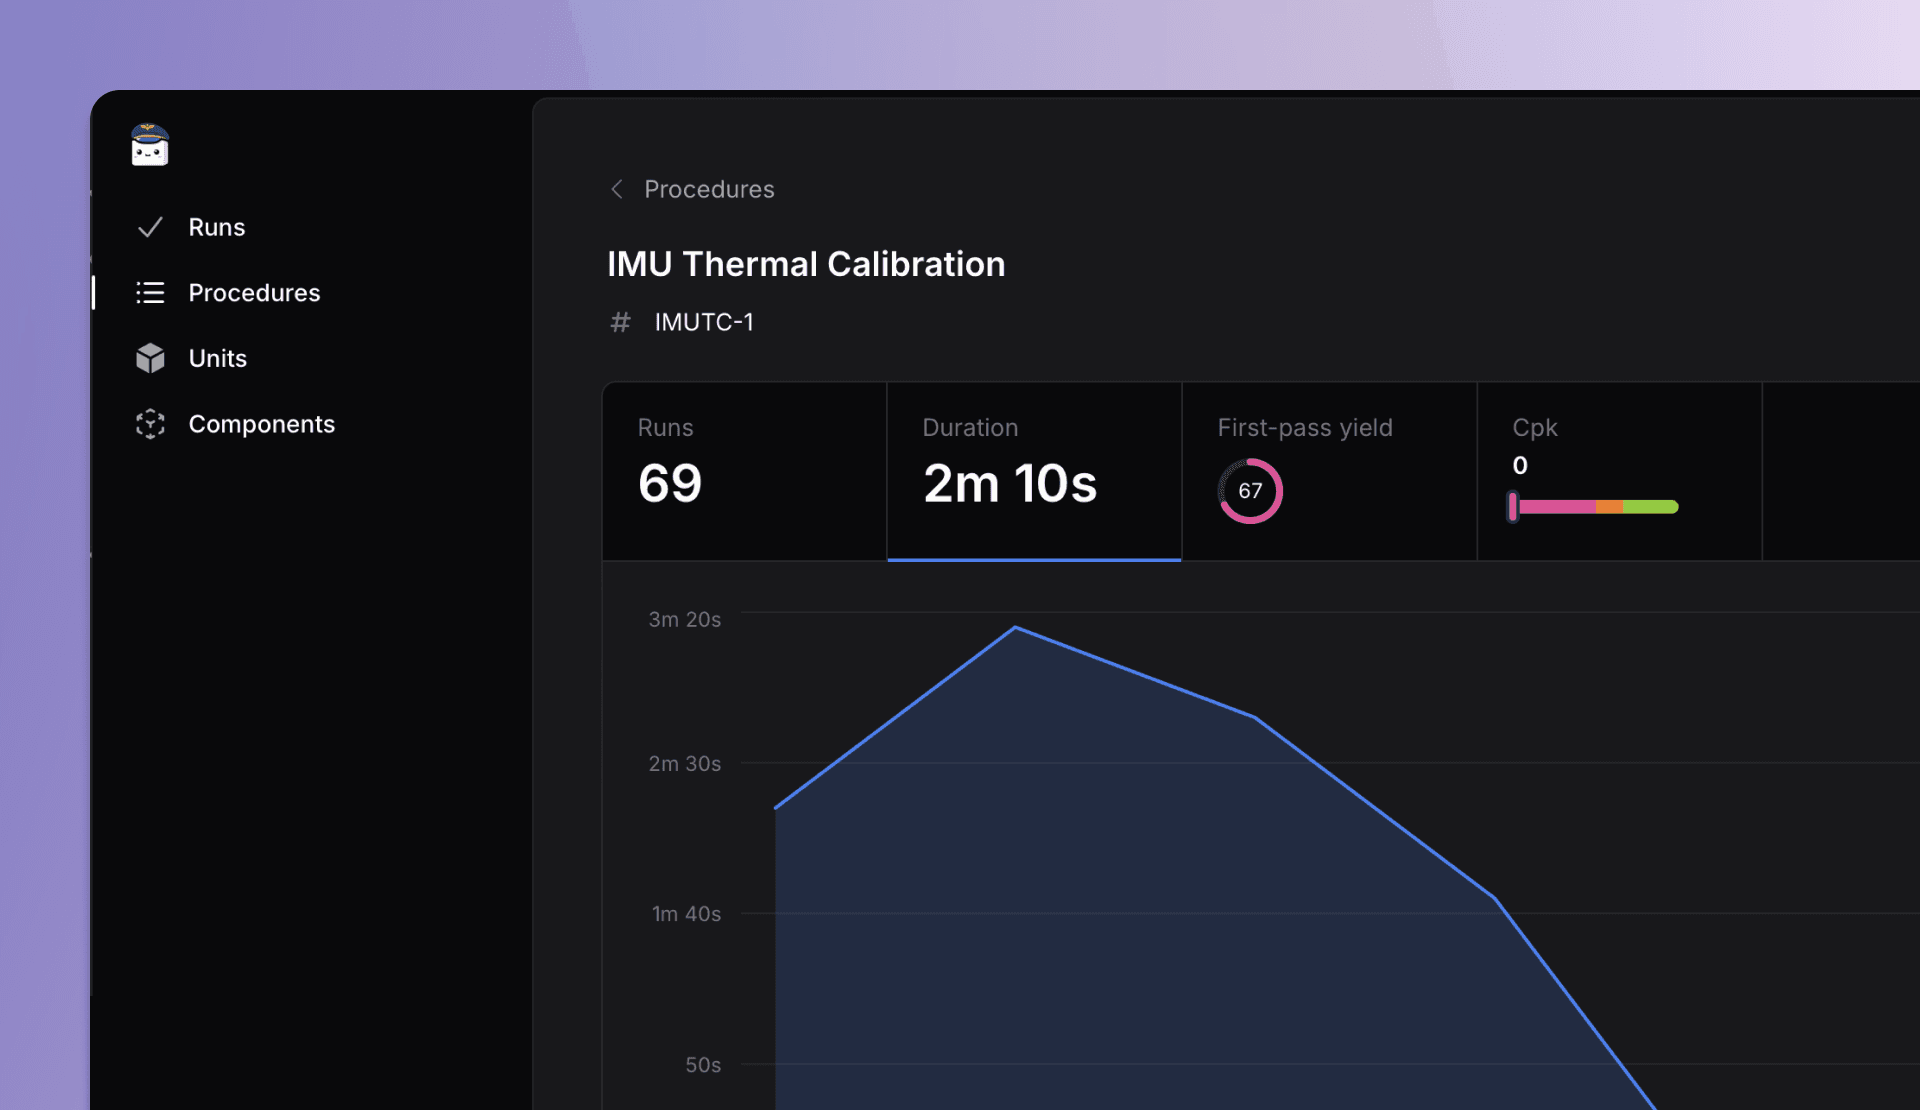Click the IMUTC-1 identifier text
Image resolution: width=1920 pixels, height=1110 pixels.
pyautogui.click(x=704, y=322)
